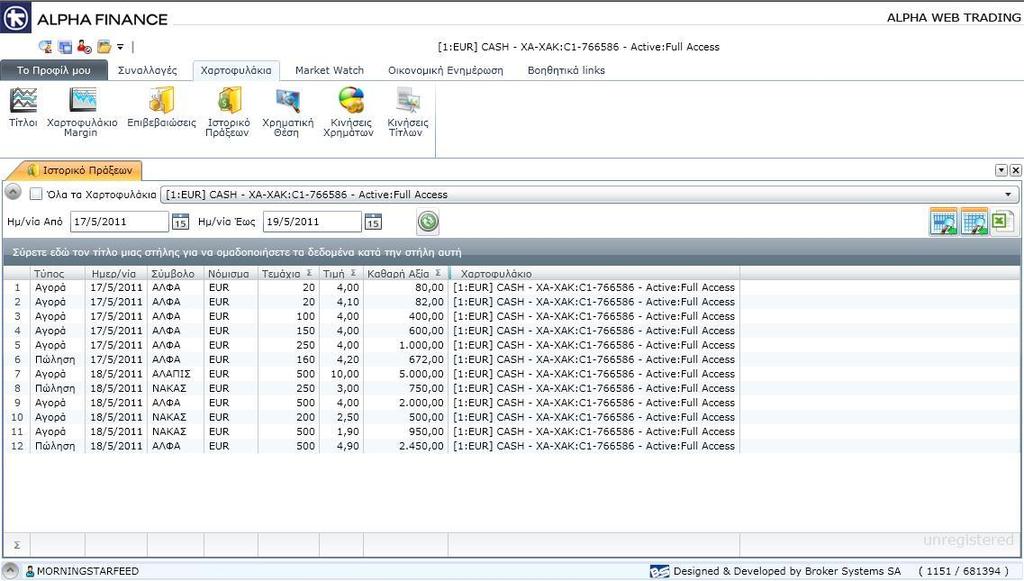Click the Alpha Finance logo

pyautogui.click(x=16, y=18)
